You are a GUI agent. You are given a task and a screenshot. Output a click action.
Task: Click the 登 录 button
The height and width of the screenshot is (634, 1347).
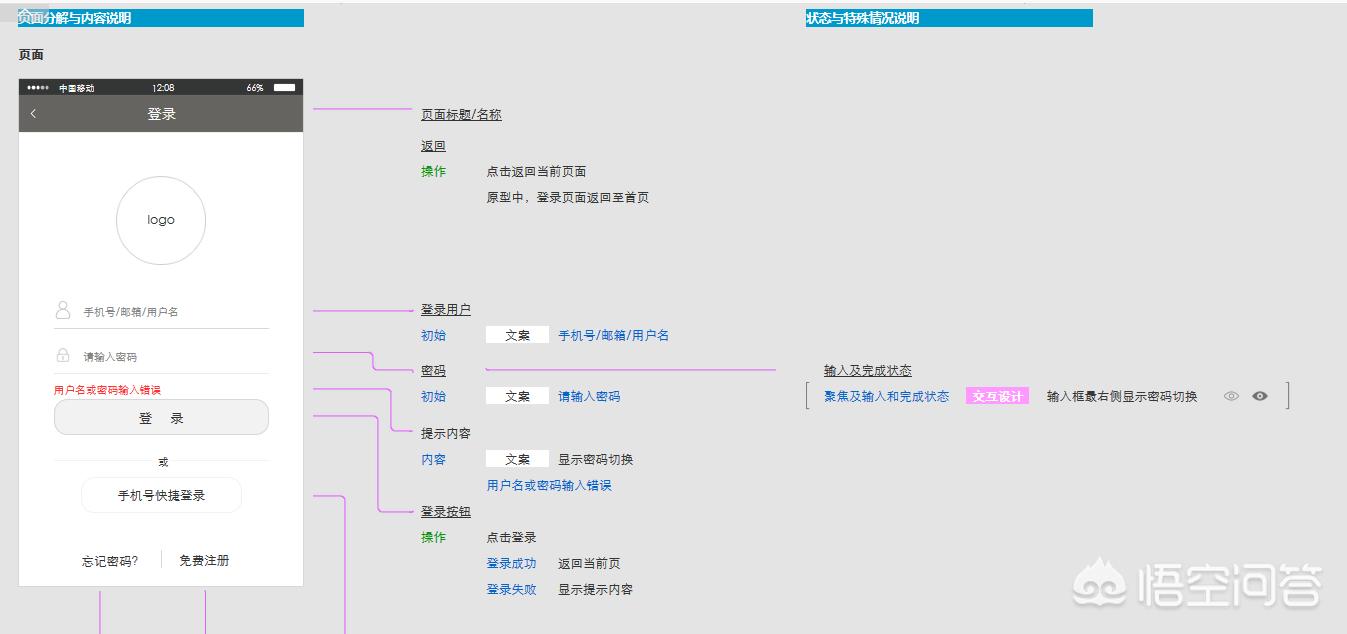[161, 418]
